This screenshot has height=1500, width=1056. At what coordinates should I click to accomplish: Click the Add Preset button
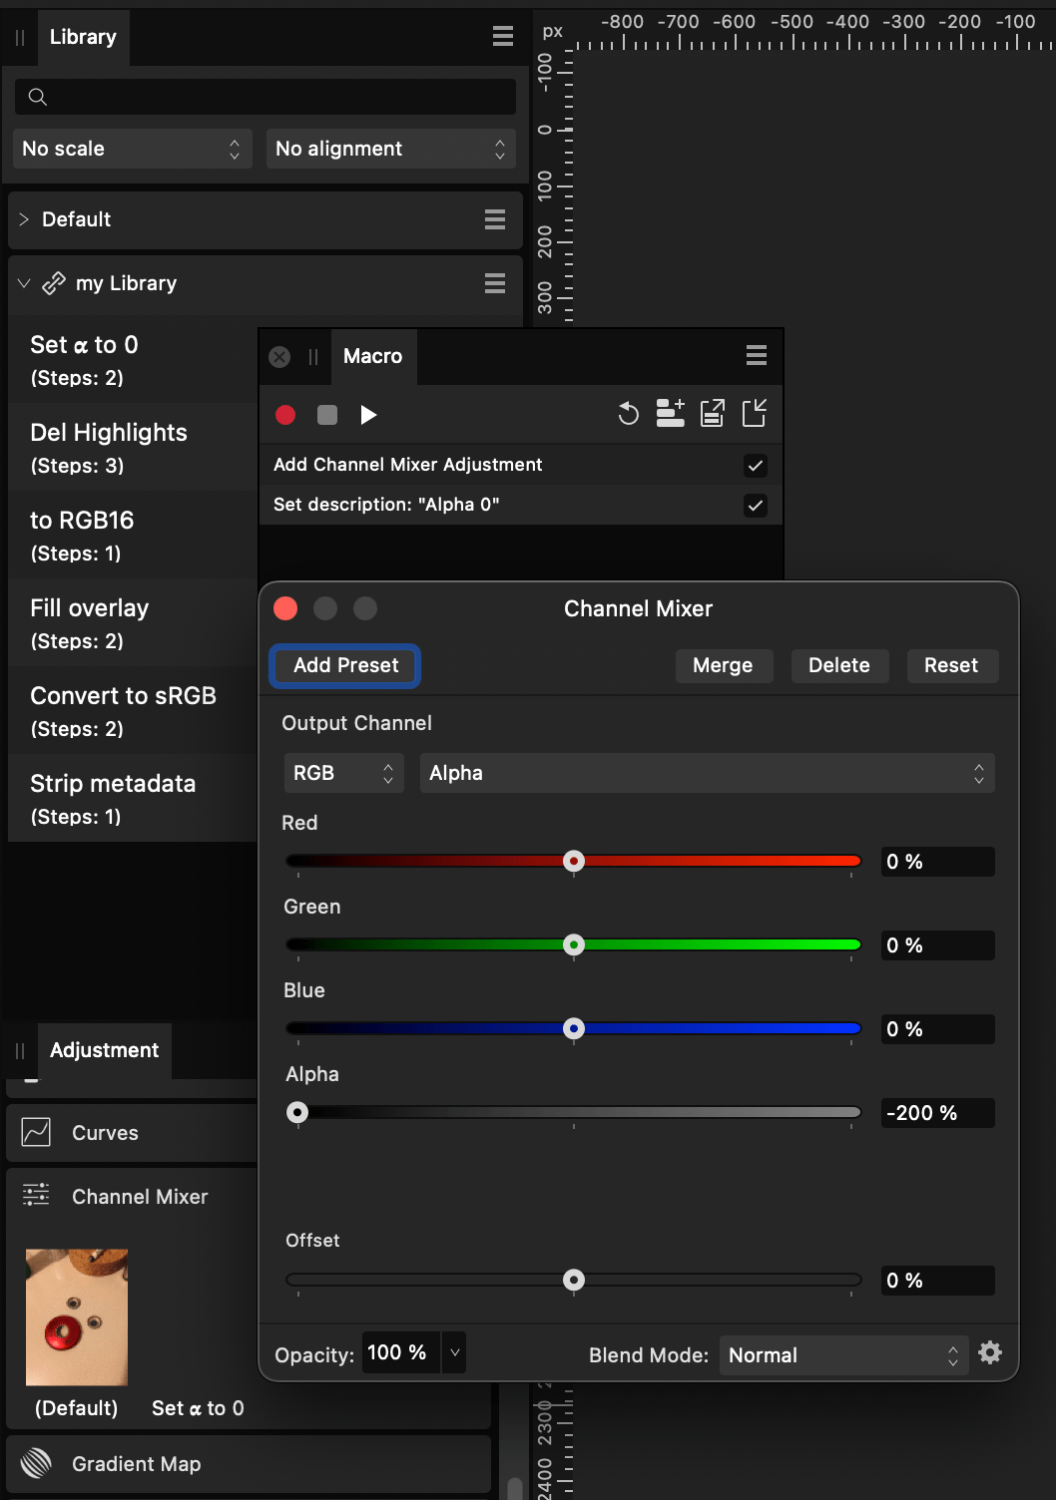[x=344, y=665]
